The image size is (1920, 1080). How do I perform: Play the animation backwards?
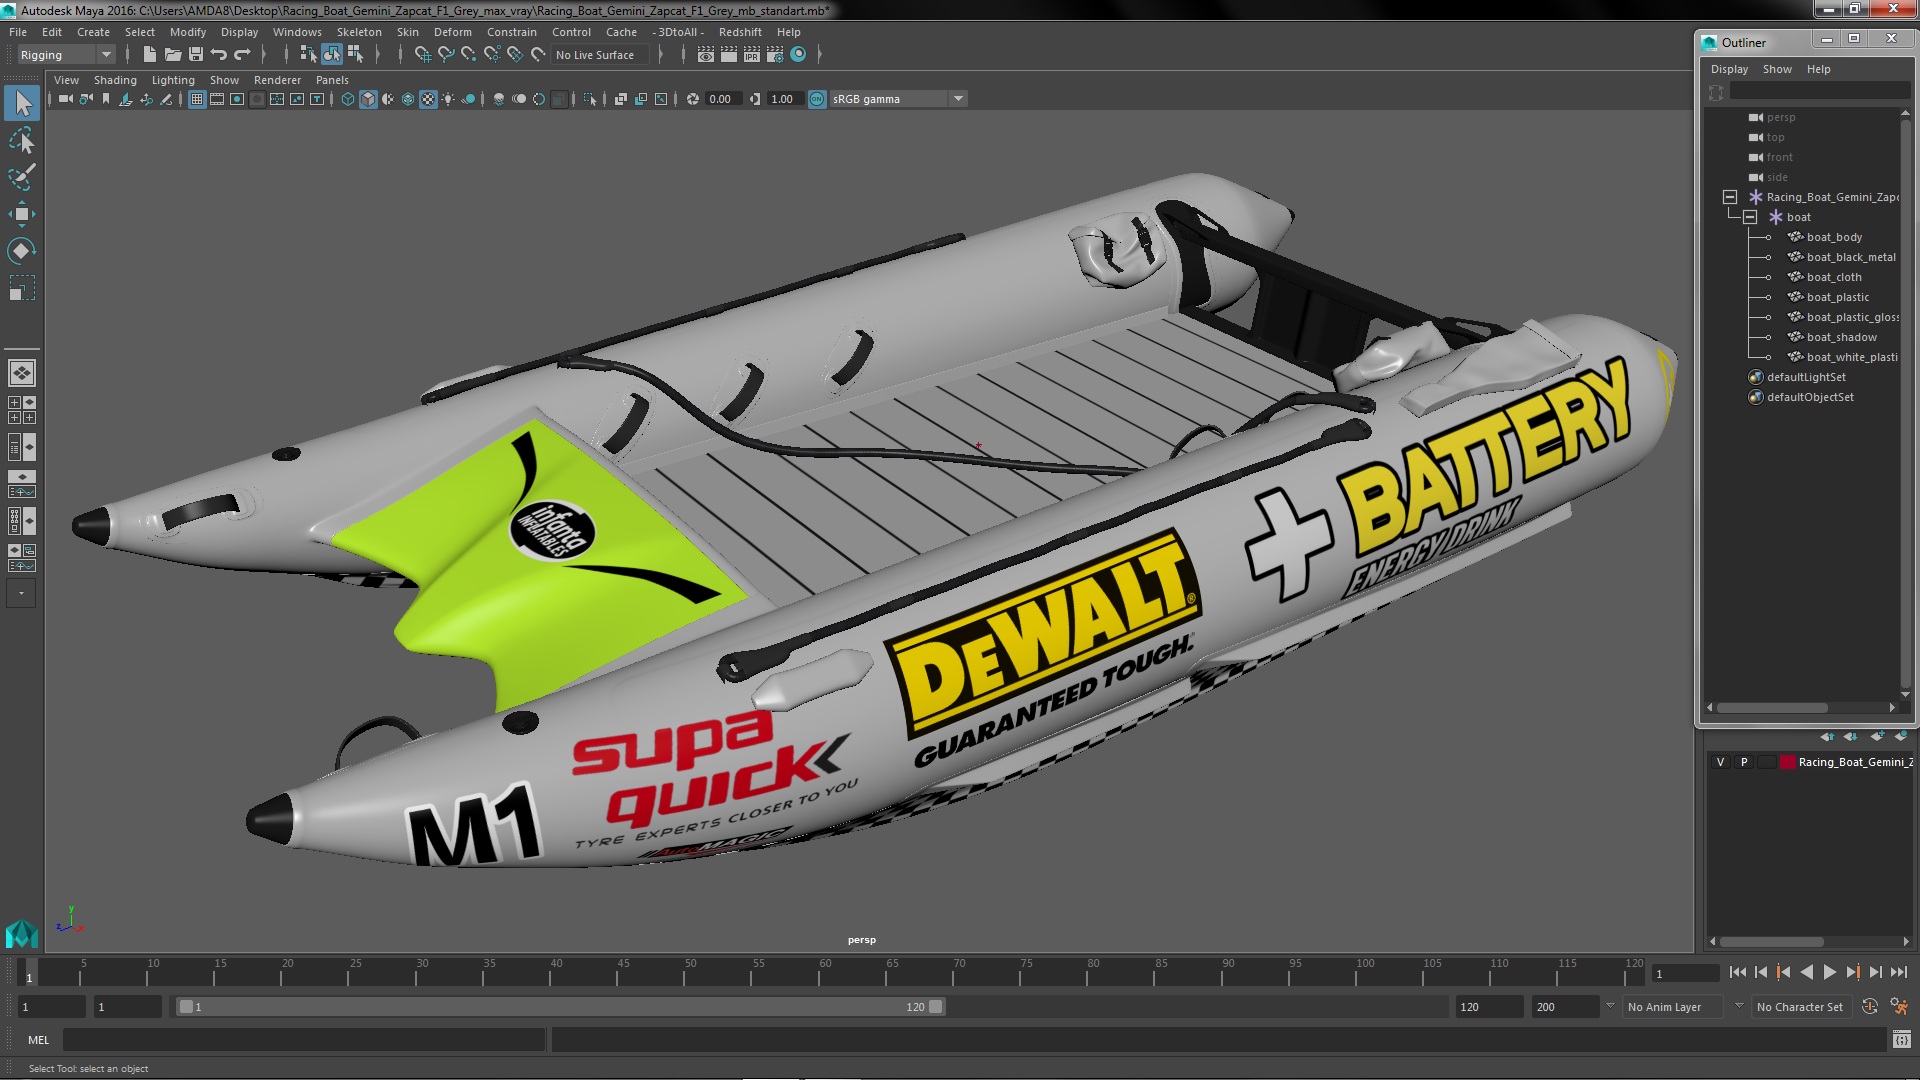point(1806,972)
